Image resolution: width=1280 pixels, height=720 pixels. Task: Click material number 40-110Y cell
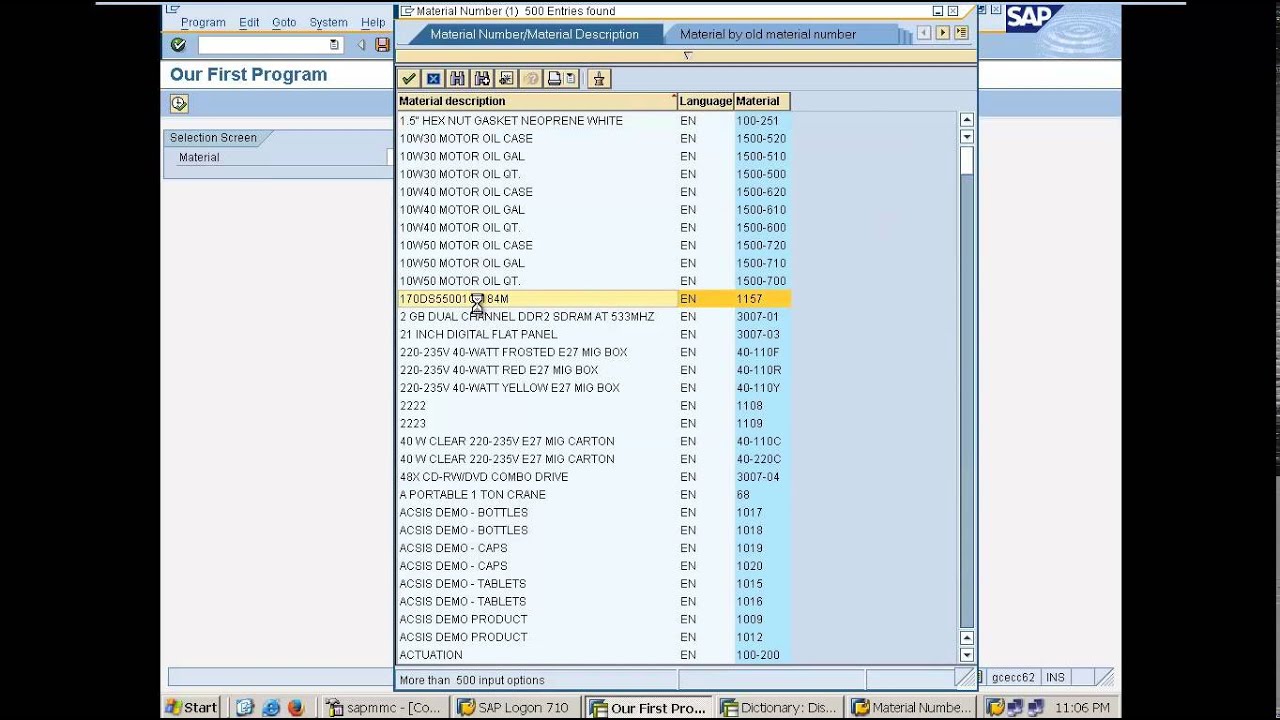click(x=762, y=388)
